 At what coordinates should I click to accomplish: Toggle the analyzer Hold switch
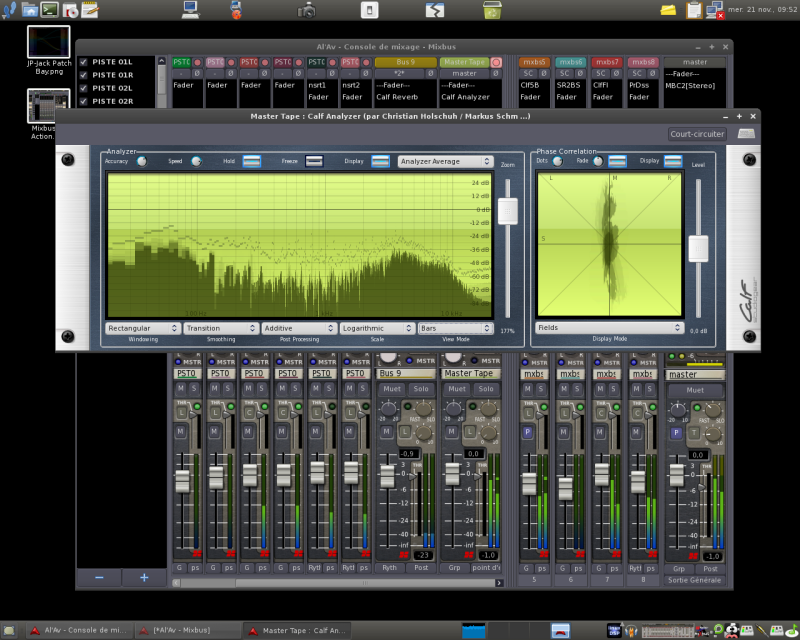(x=251, y=161)
